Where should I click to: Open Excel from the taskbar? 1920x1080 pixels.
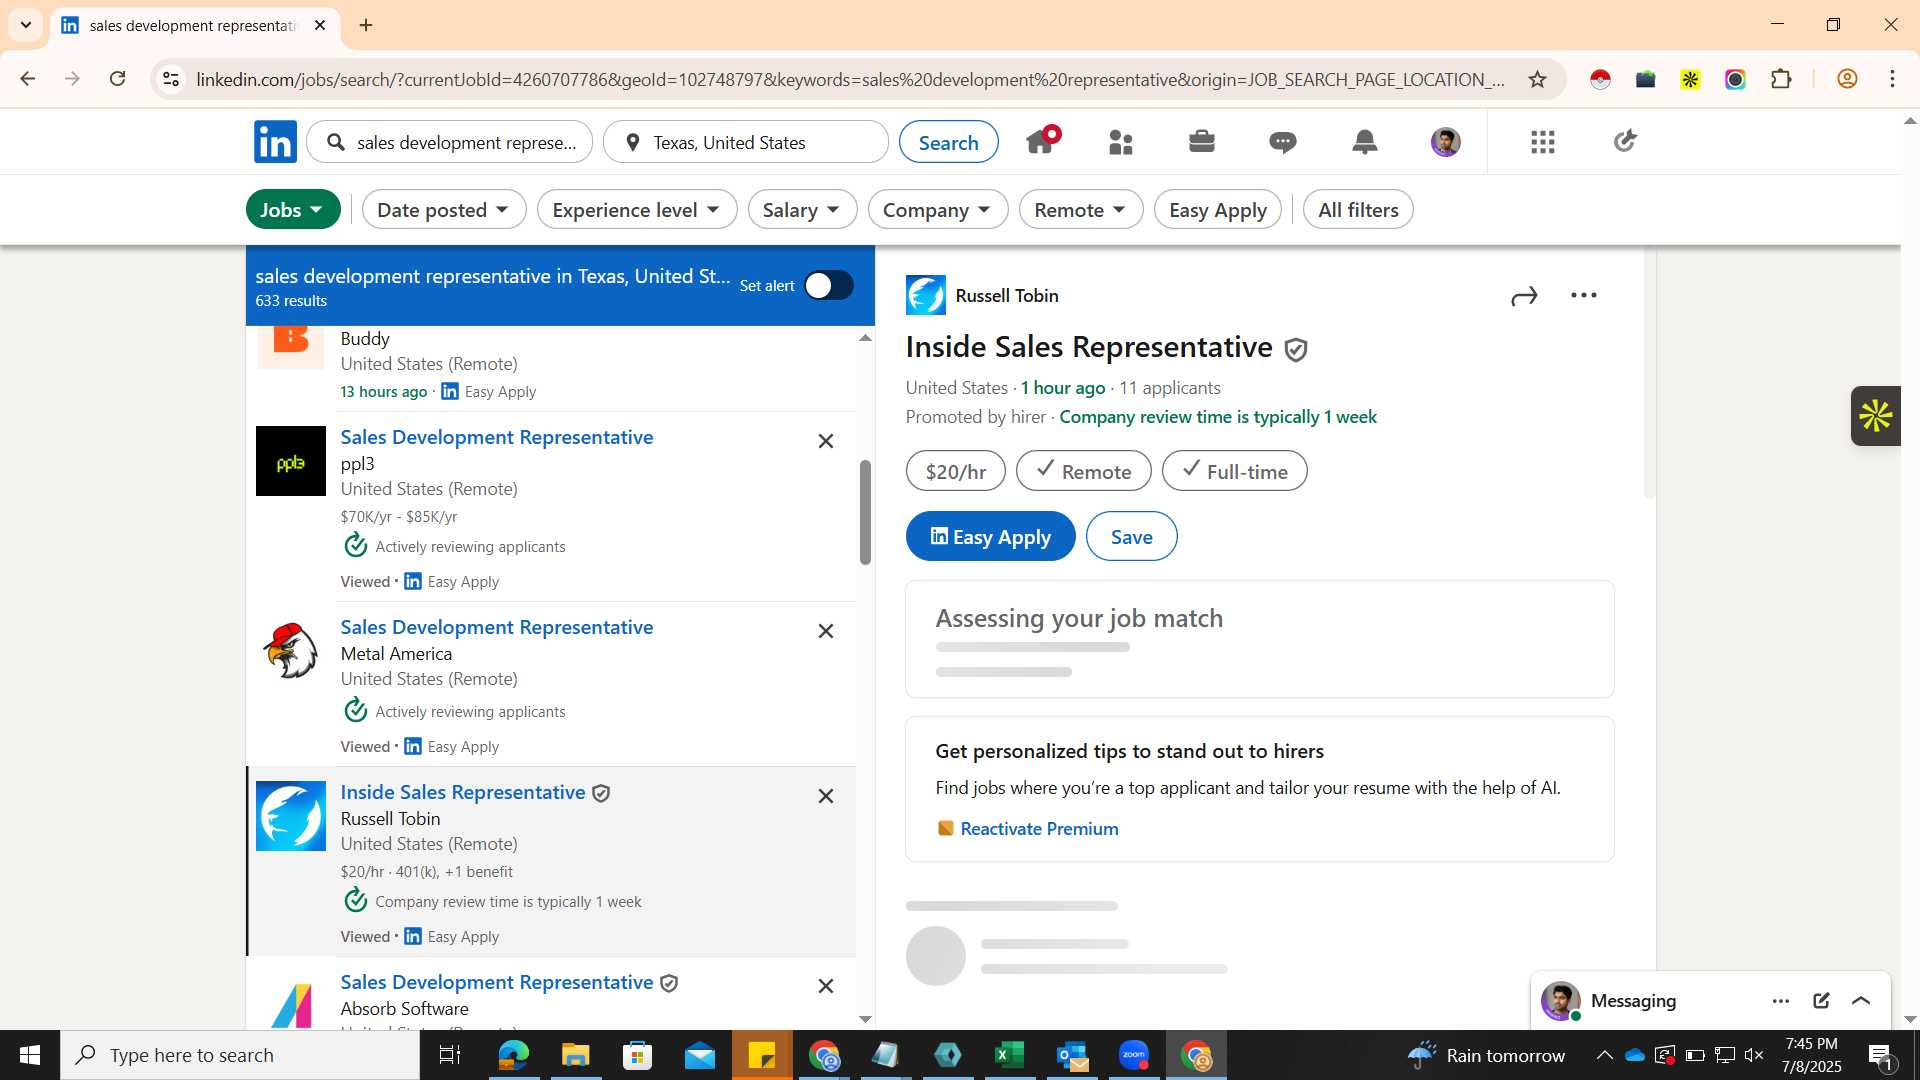pyautogui.click(x=1010, y=1055)
